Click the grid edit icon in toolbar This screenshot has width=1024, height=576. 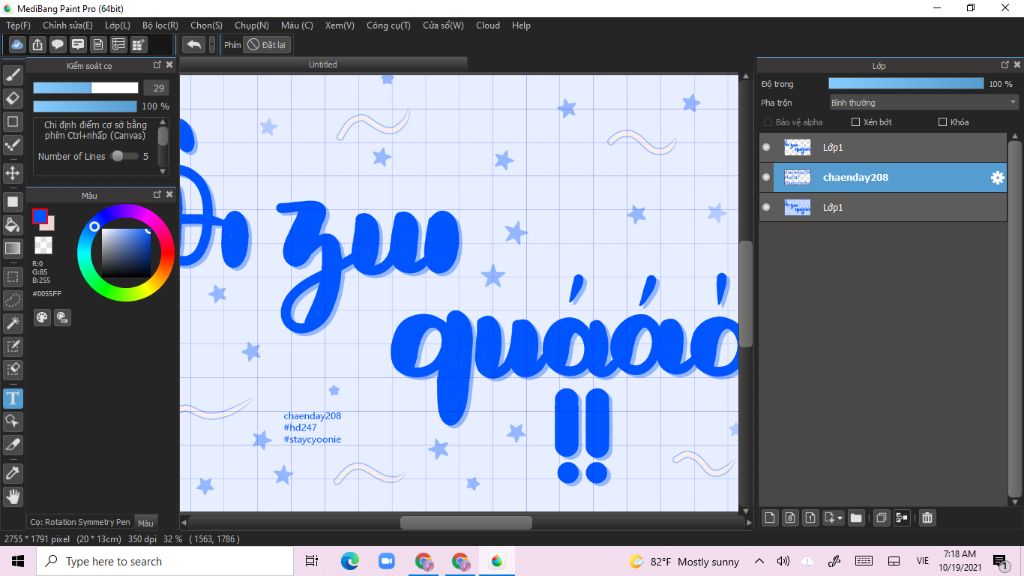[138, 44]
